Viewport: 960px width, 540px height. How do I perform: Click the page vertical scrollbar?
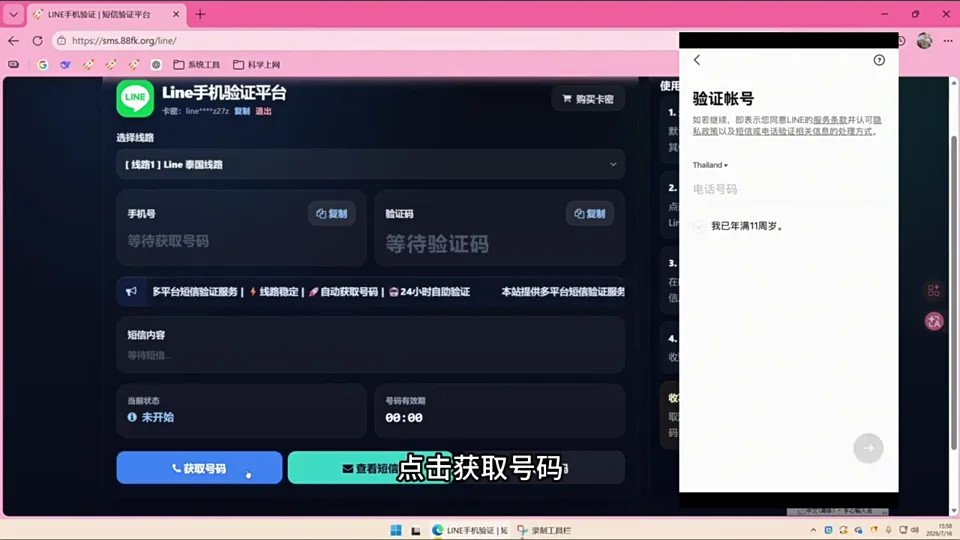coord(954,294)
